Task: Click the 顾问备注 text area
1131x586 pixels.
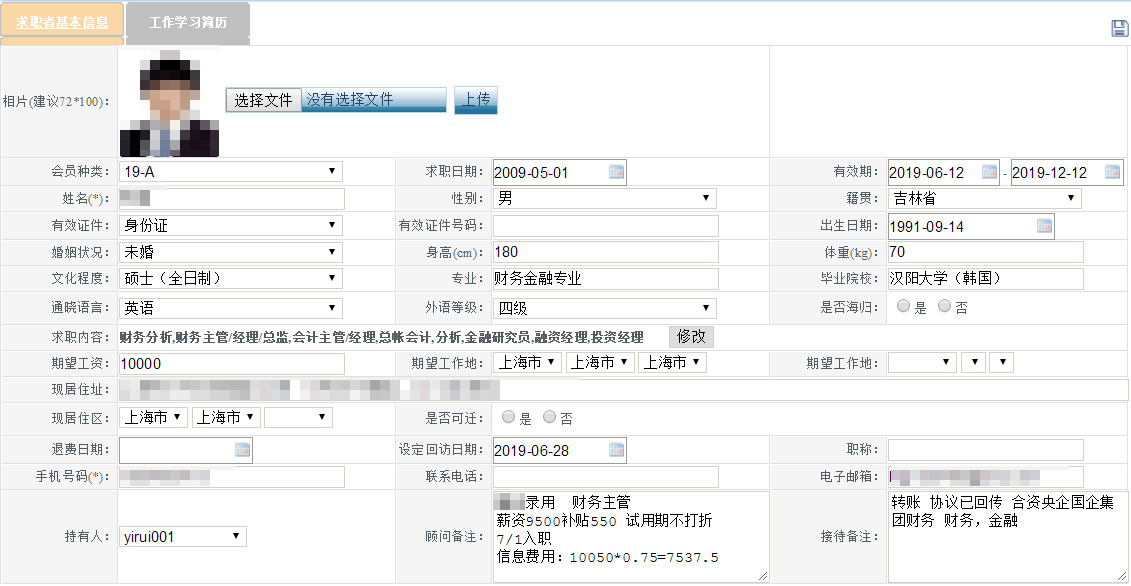Action: (x=631, y=537)
